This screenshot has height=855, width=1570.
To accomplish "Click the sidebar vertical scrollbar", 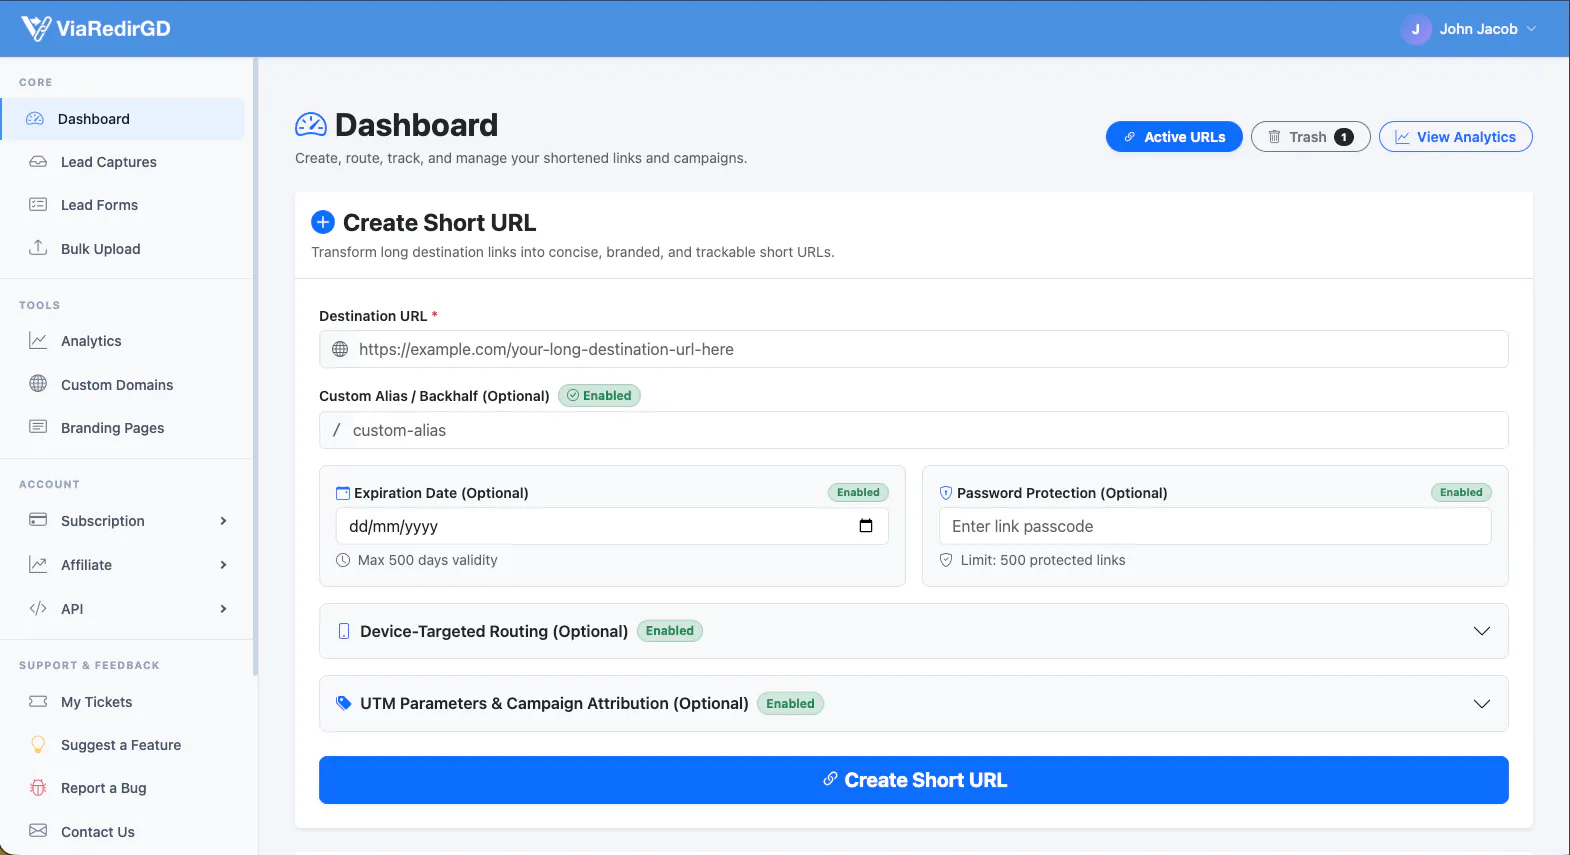I will click(x=256, y=366).
